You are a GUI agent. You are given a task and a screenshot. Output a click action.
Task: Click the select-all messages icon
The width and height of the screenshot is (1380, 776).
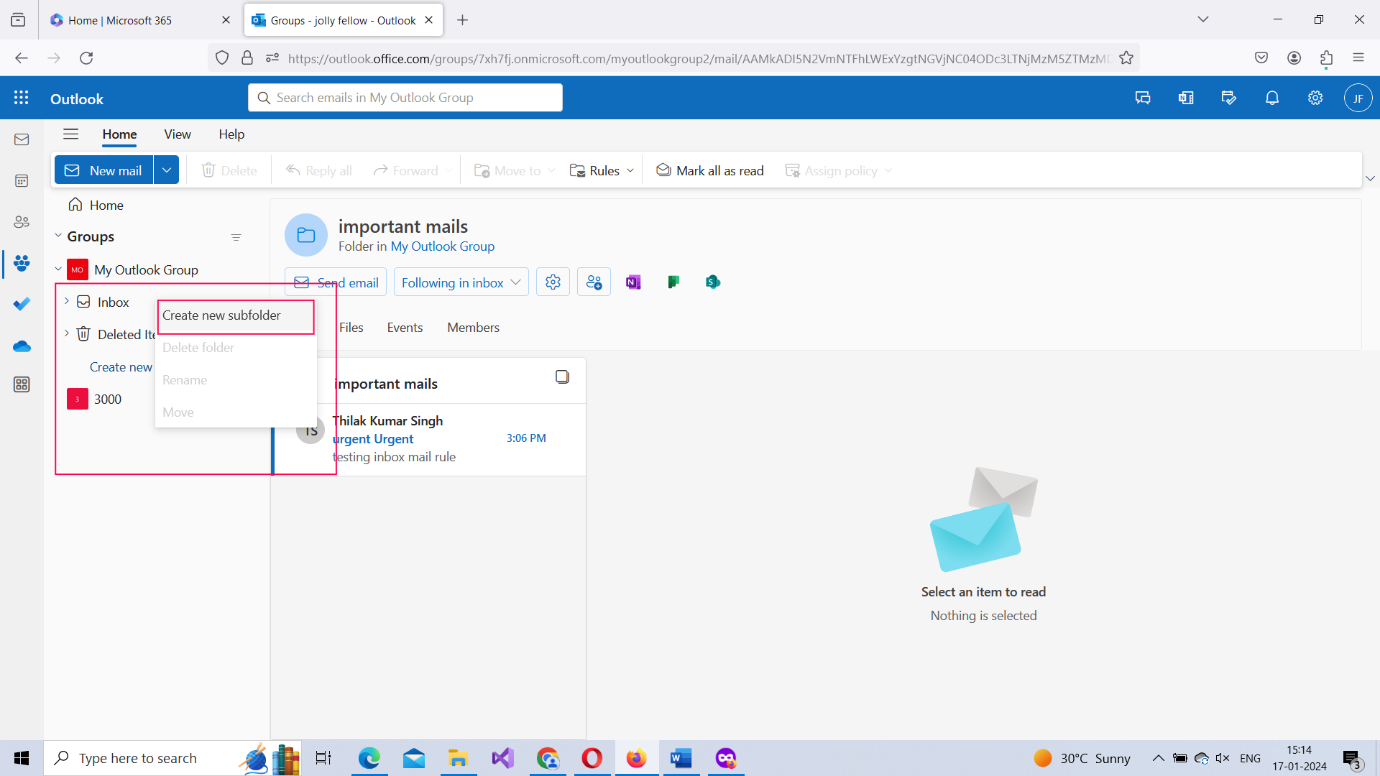[562, 377]
